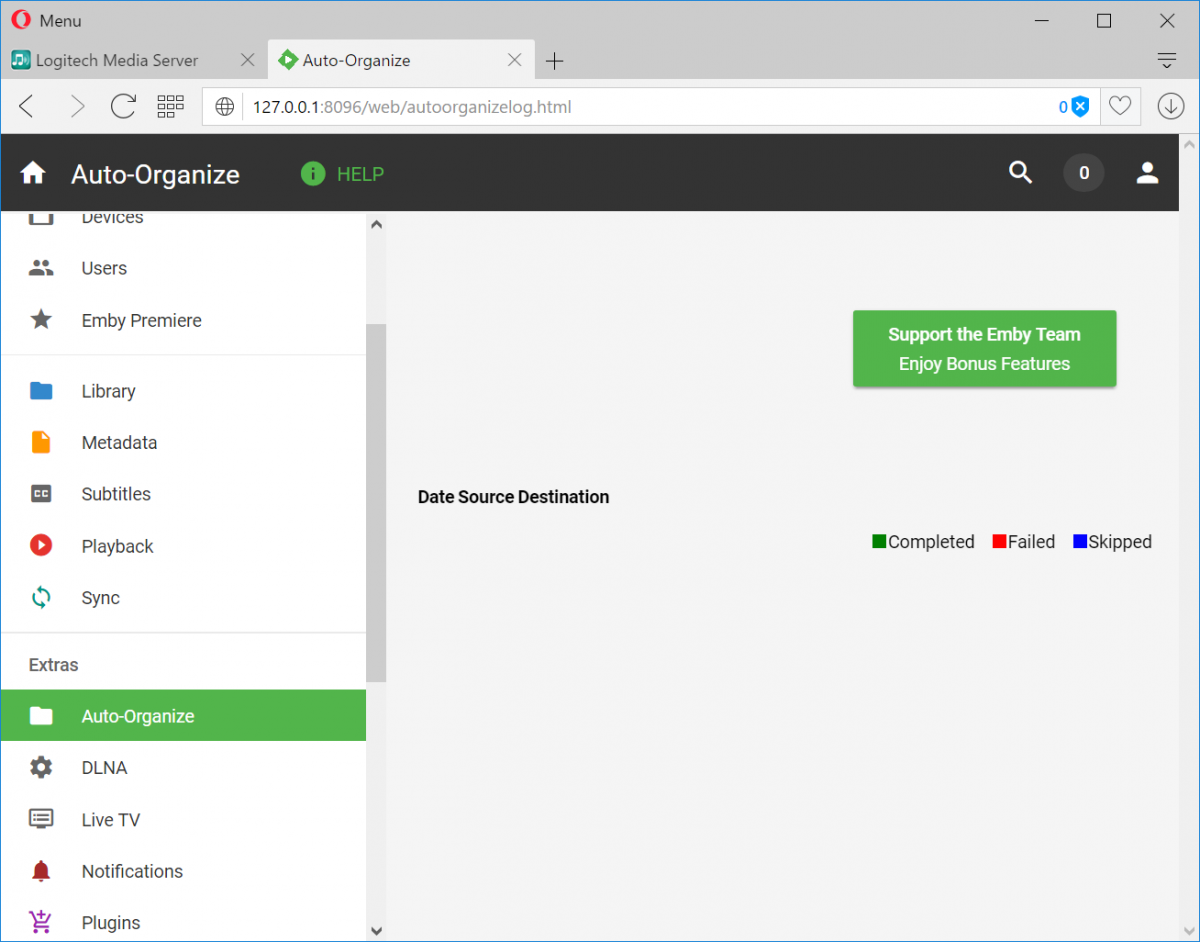Click the Metadata orange file icon
This screenshot has height=942, width=1200.
pos(41,442)
